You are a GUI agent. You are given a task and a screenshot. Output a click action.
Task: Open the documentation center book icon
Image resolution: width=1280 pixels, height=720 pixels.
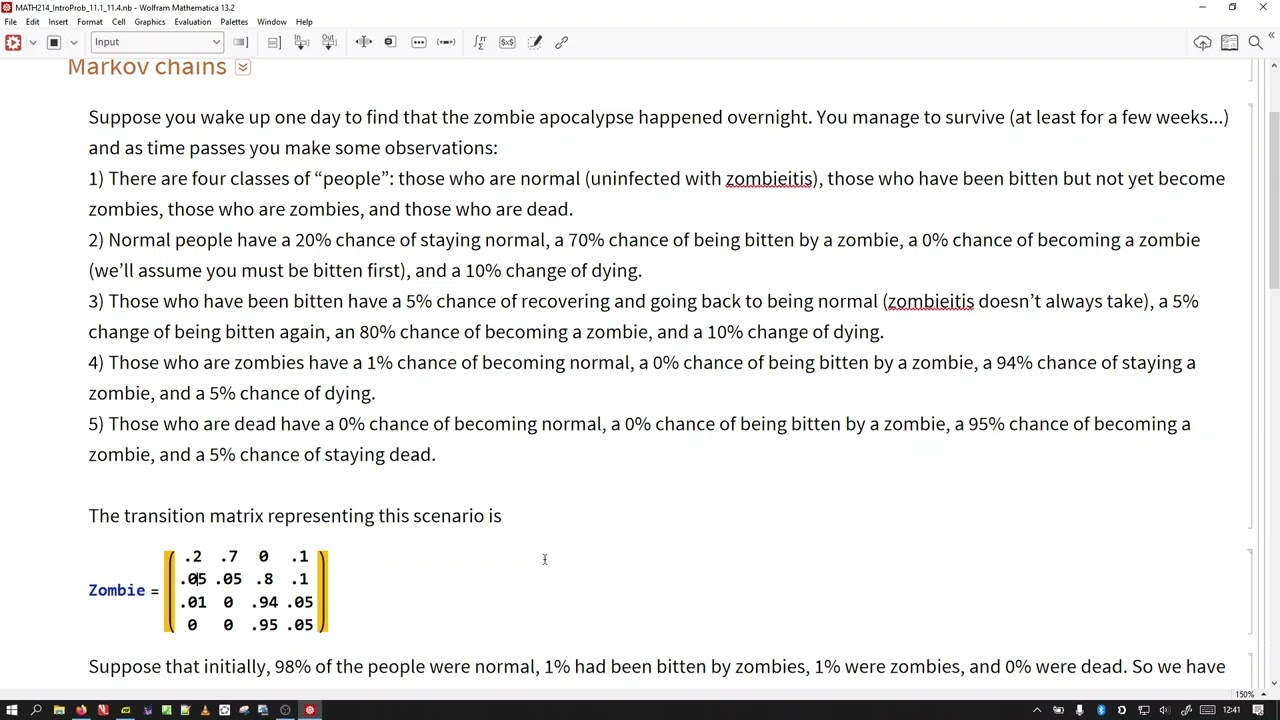pyautogui.click(x=1229, y=42)
